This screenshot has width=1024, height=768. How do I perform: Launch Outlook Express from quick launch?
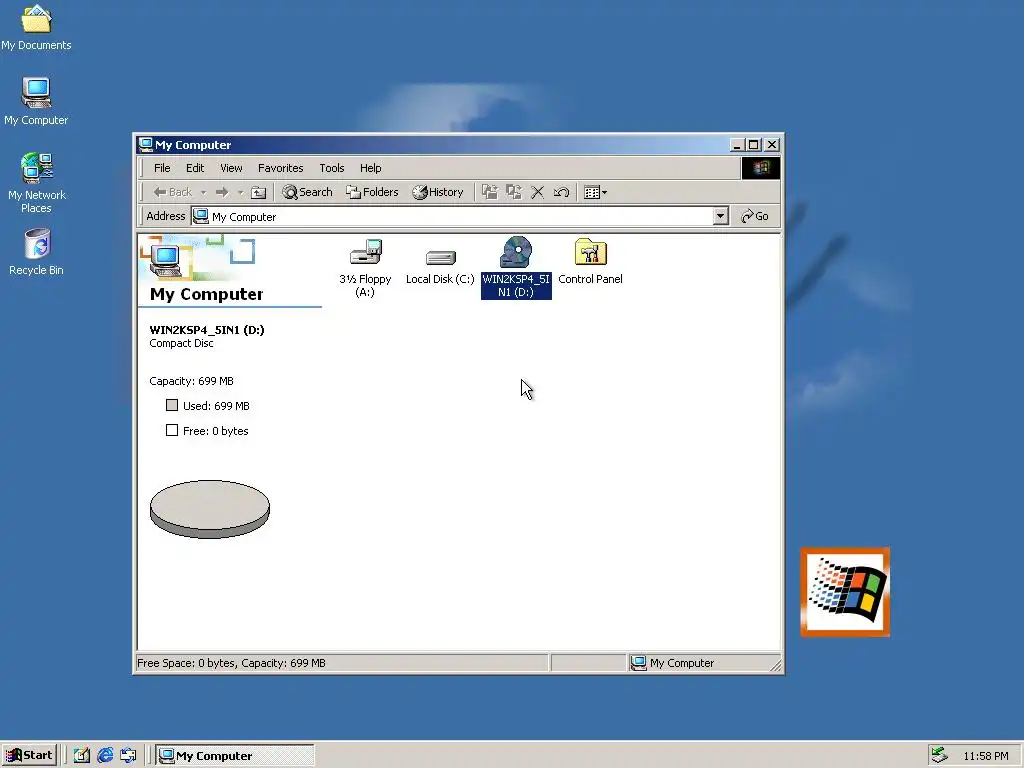[129, 756]
